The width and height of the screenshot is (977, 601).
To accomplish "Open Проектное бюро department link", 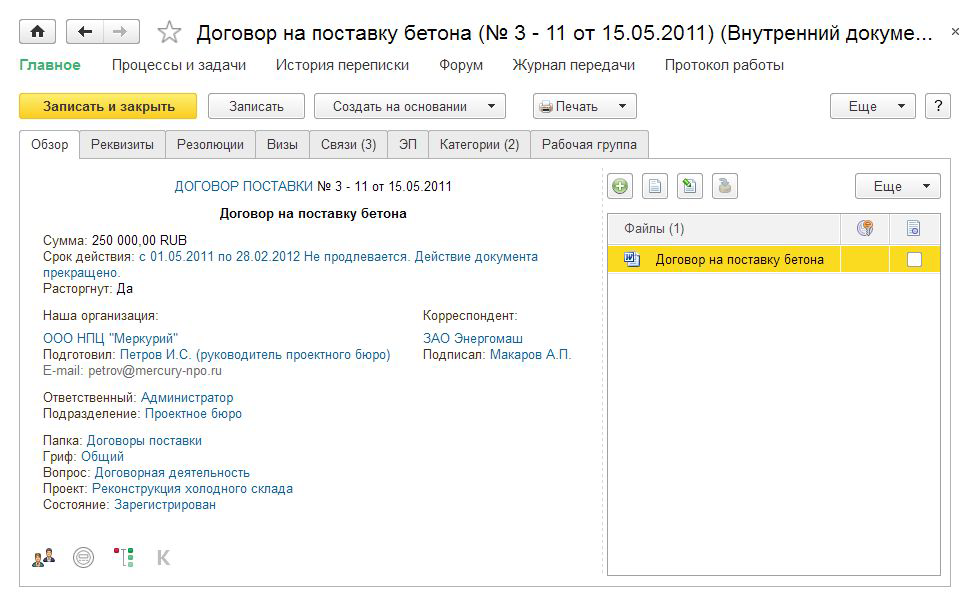I will click(x=193, y=414).
